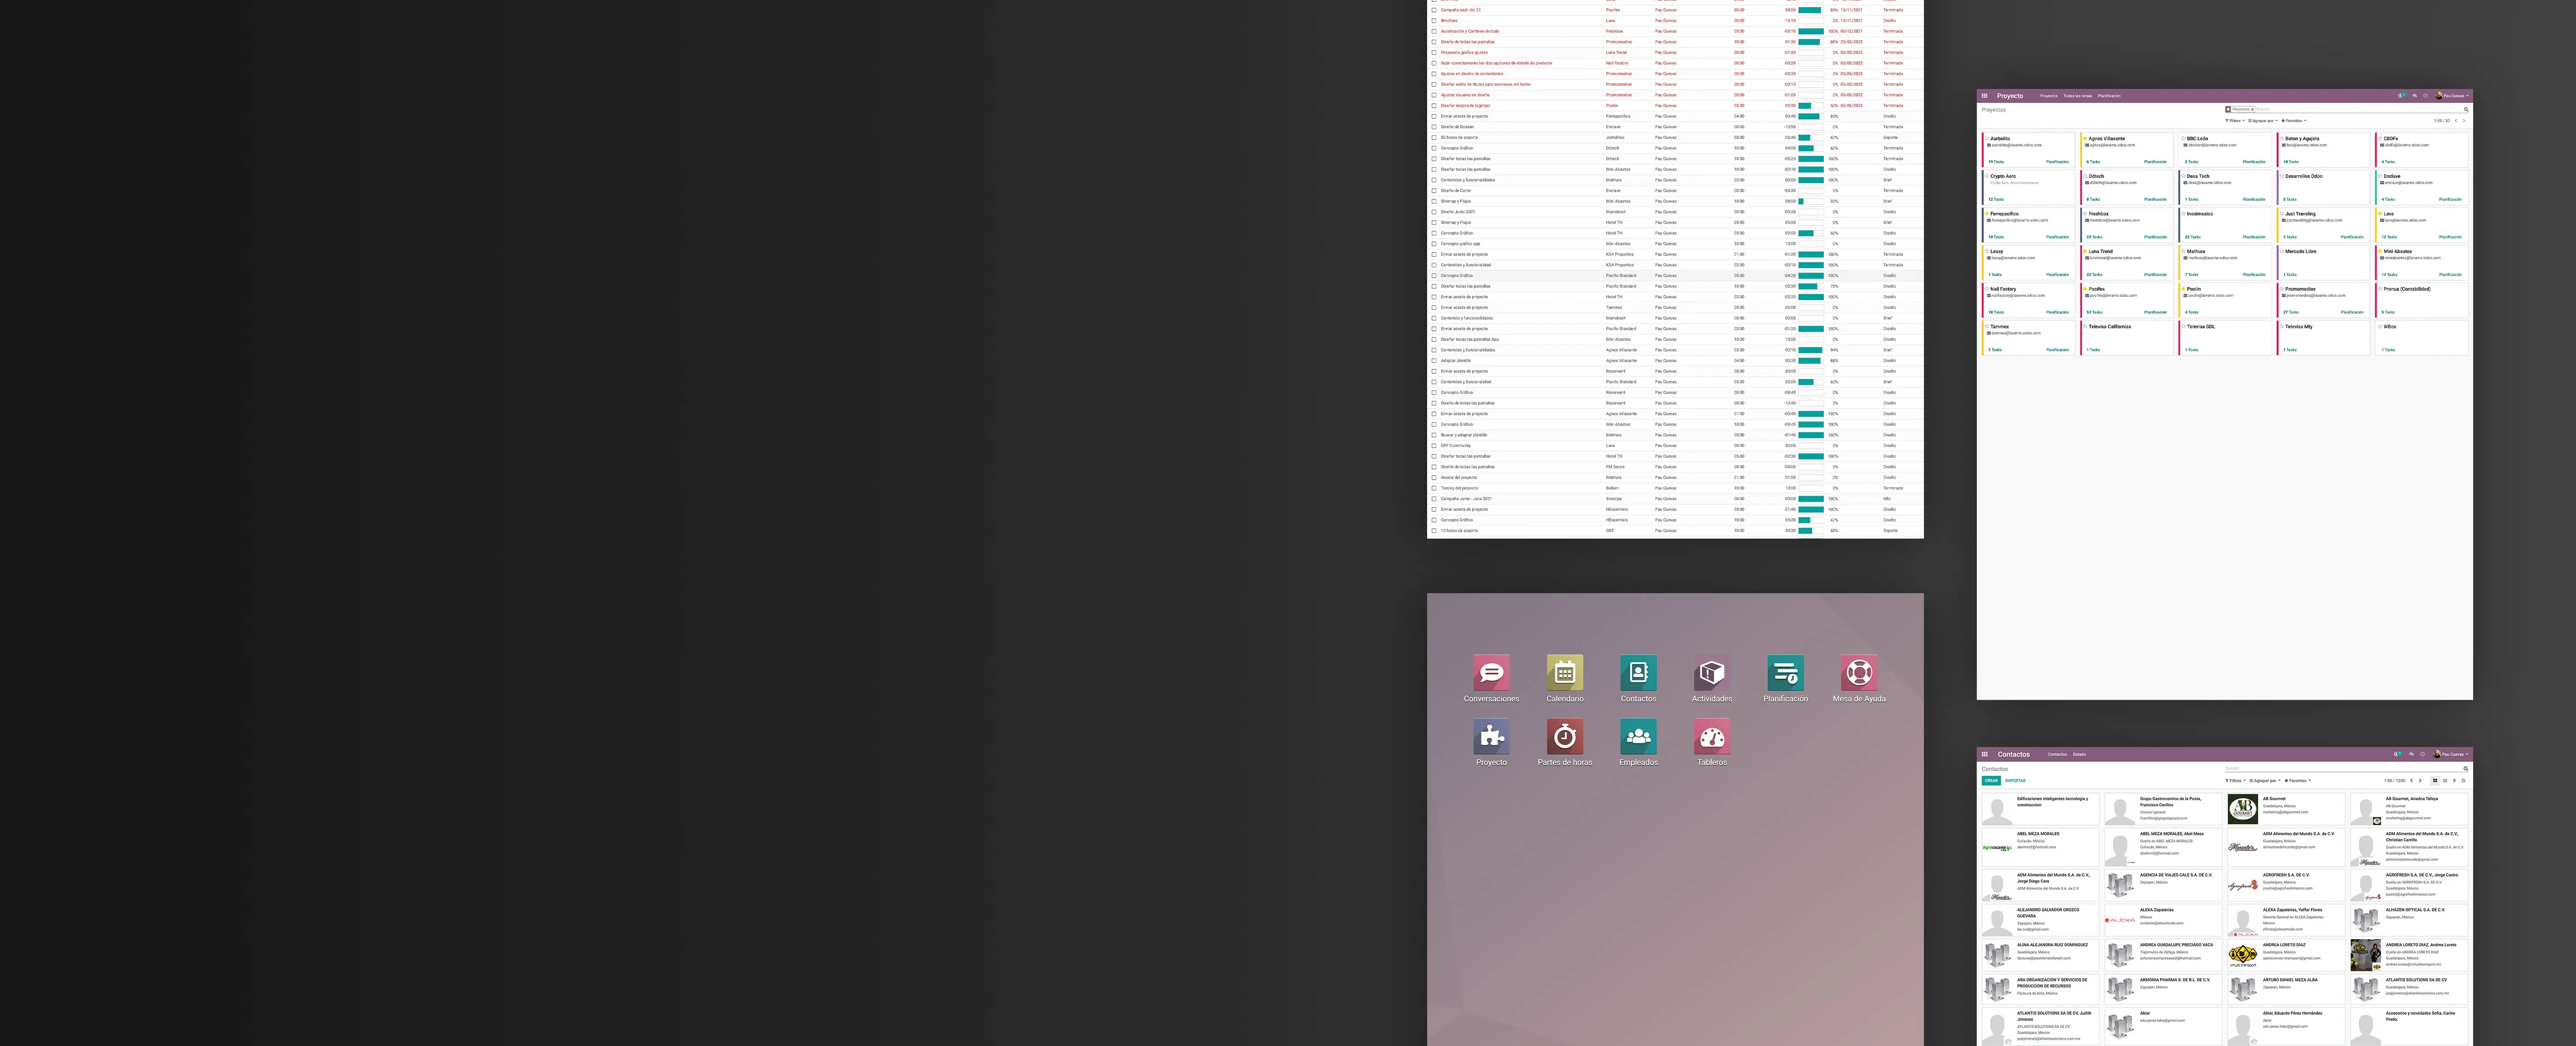Open the Todas las tareas menu item
The image size is (2576, 1046).
point(2078,96)
